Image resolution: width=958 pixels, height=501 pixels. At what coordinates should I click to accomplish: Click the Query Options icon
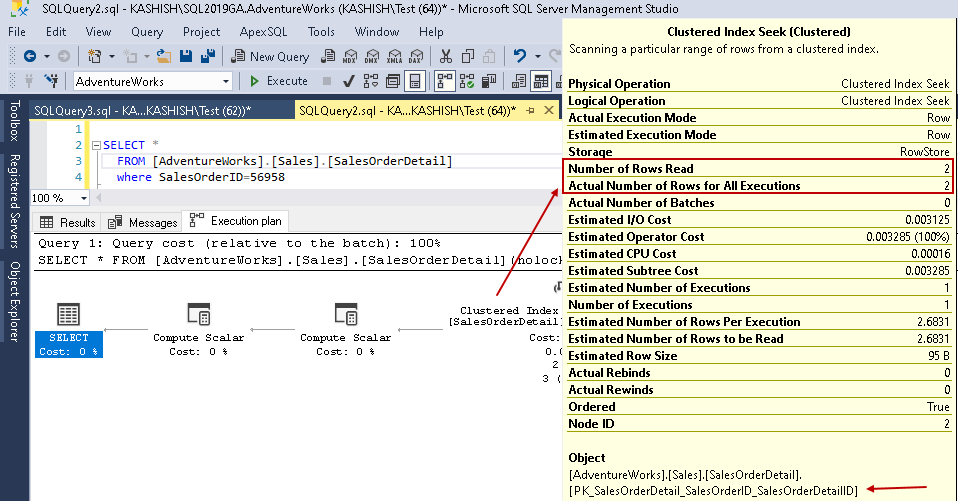[x=393, y=81]
